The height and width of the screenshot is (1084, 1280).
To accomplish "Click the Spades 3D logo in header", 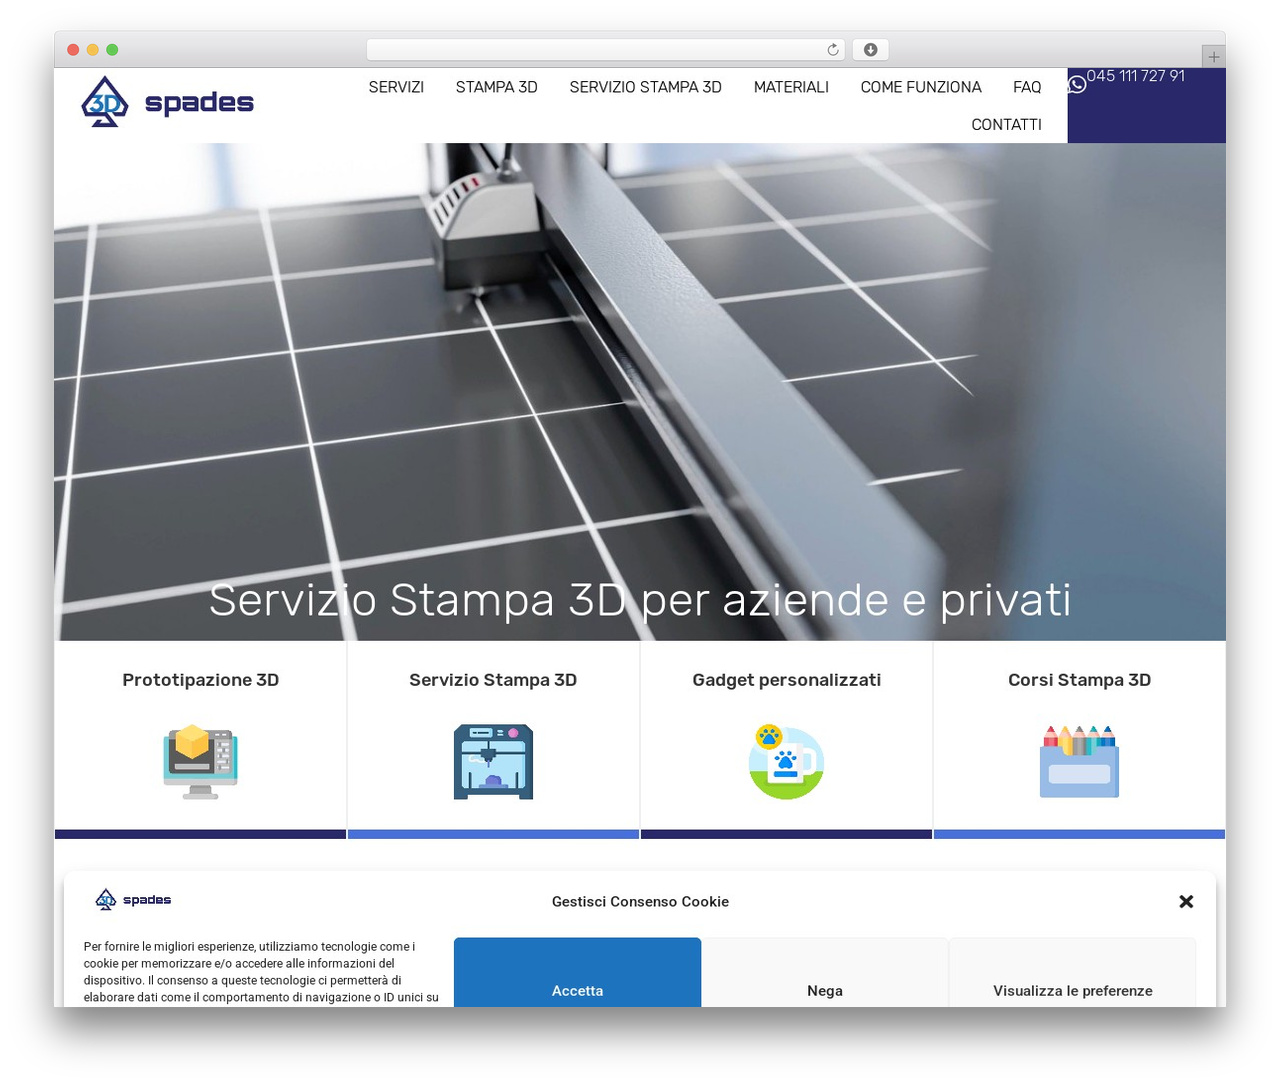I will pos(167,102).
